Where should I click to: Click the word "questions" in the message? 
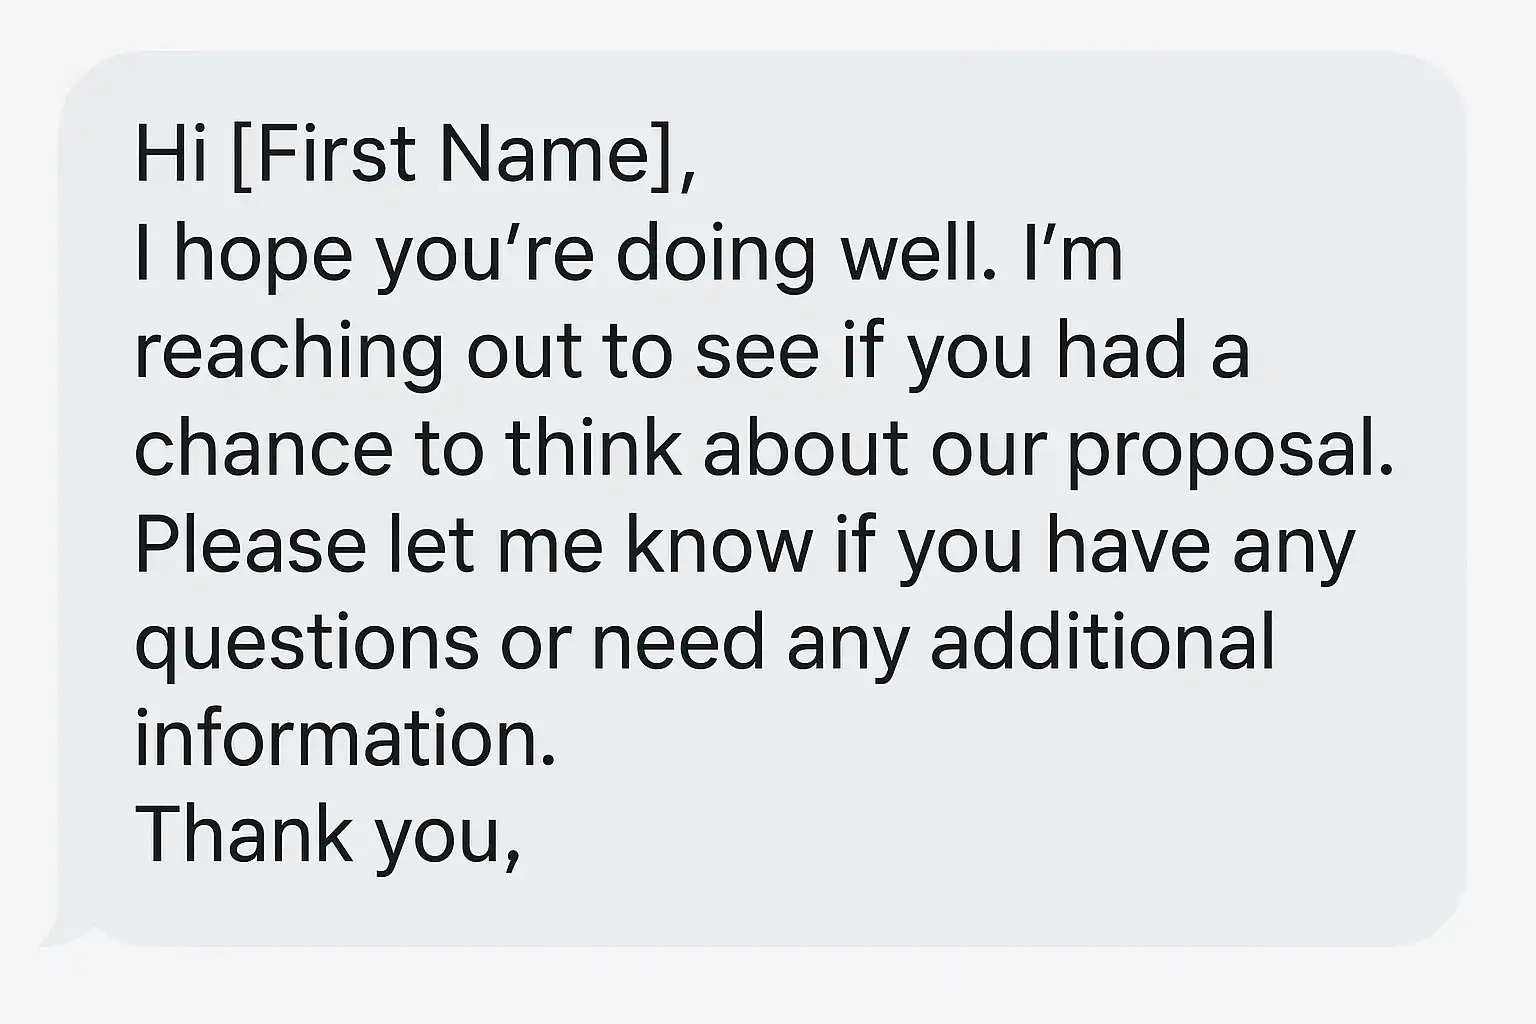pyautogui.click(x=306, y=644)
